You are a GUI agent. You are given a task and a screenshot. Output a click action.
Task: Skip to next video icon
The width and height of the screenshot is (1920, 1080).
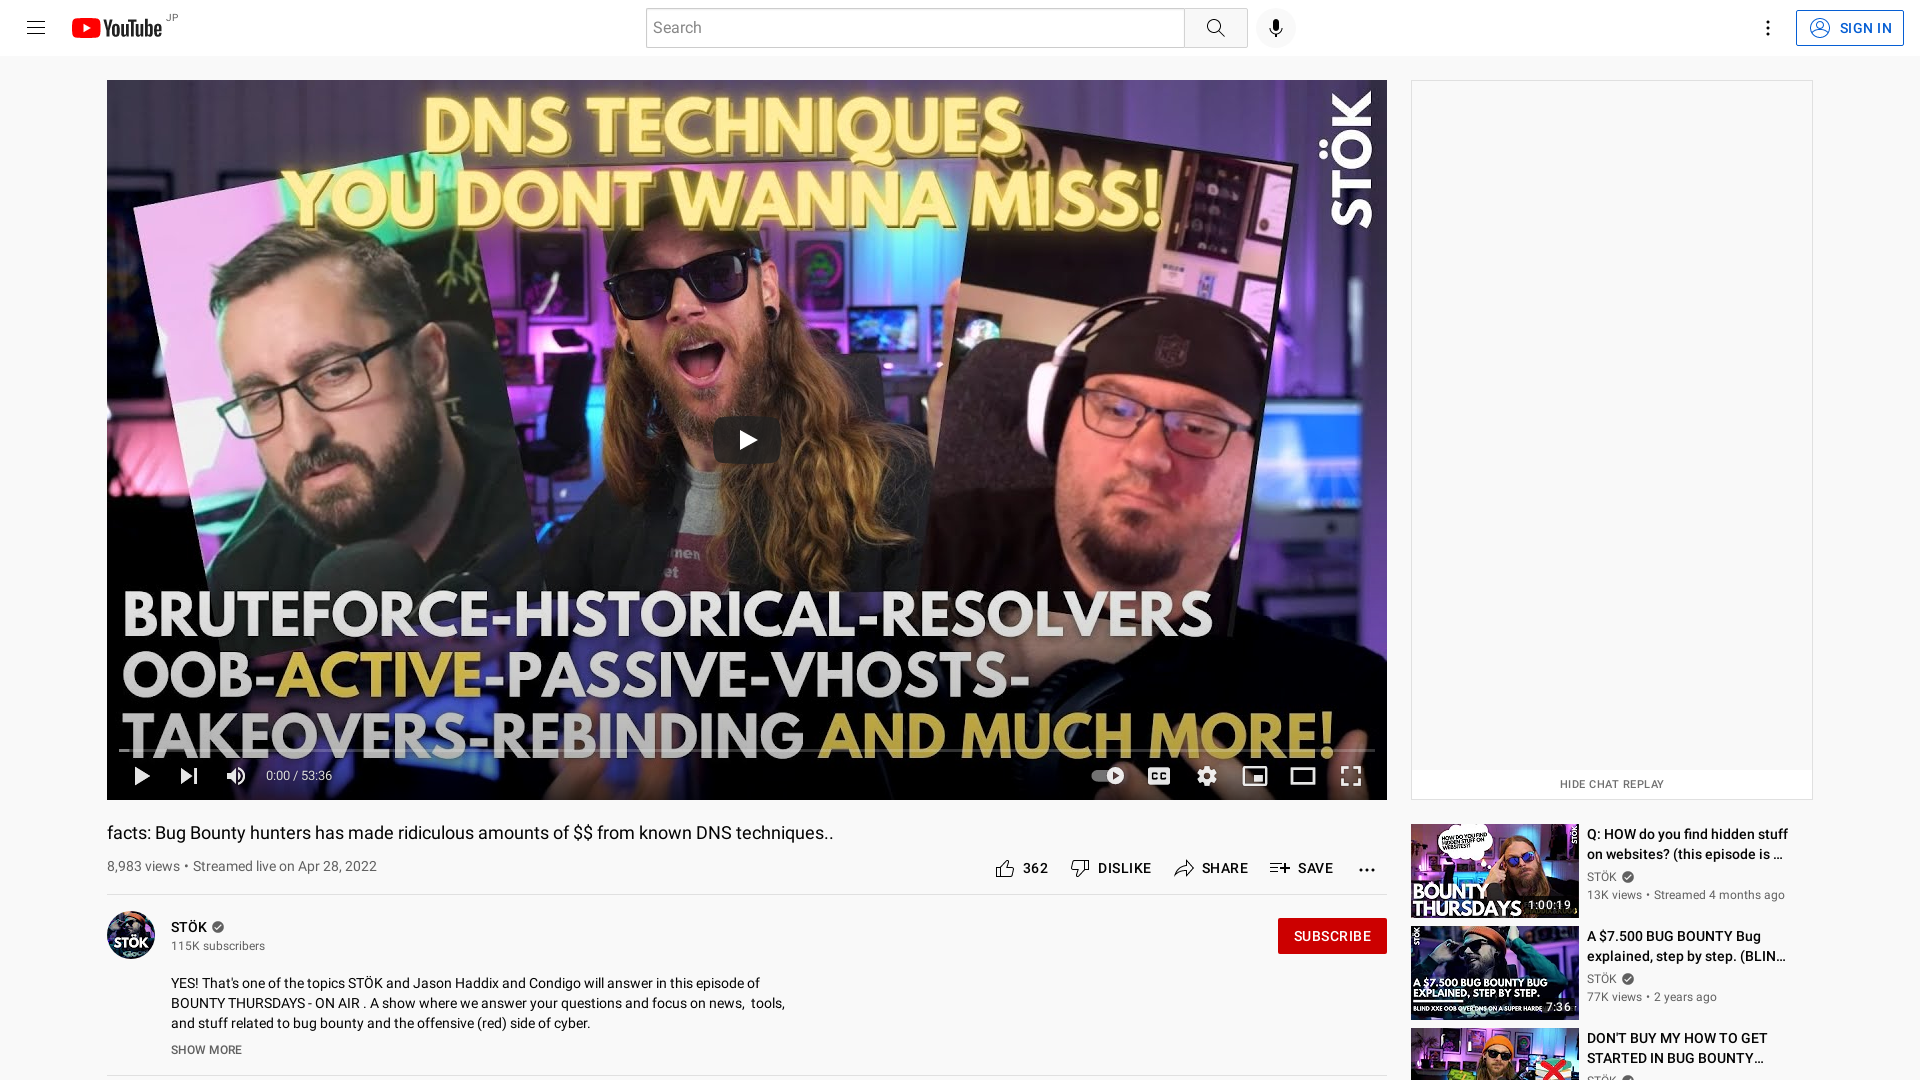click(x=189, y=776)
